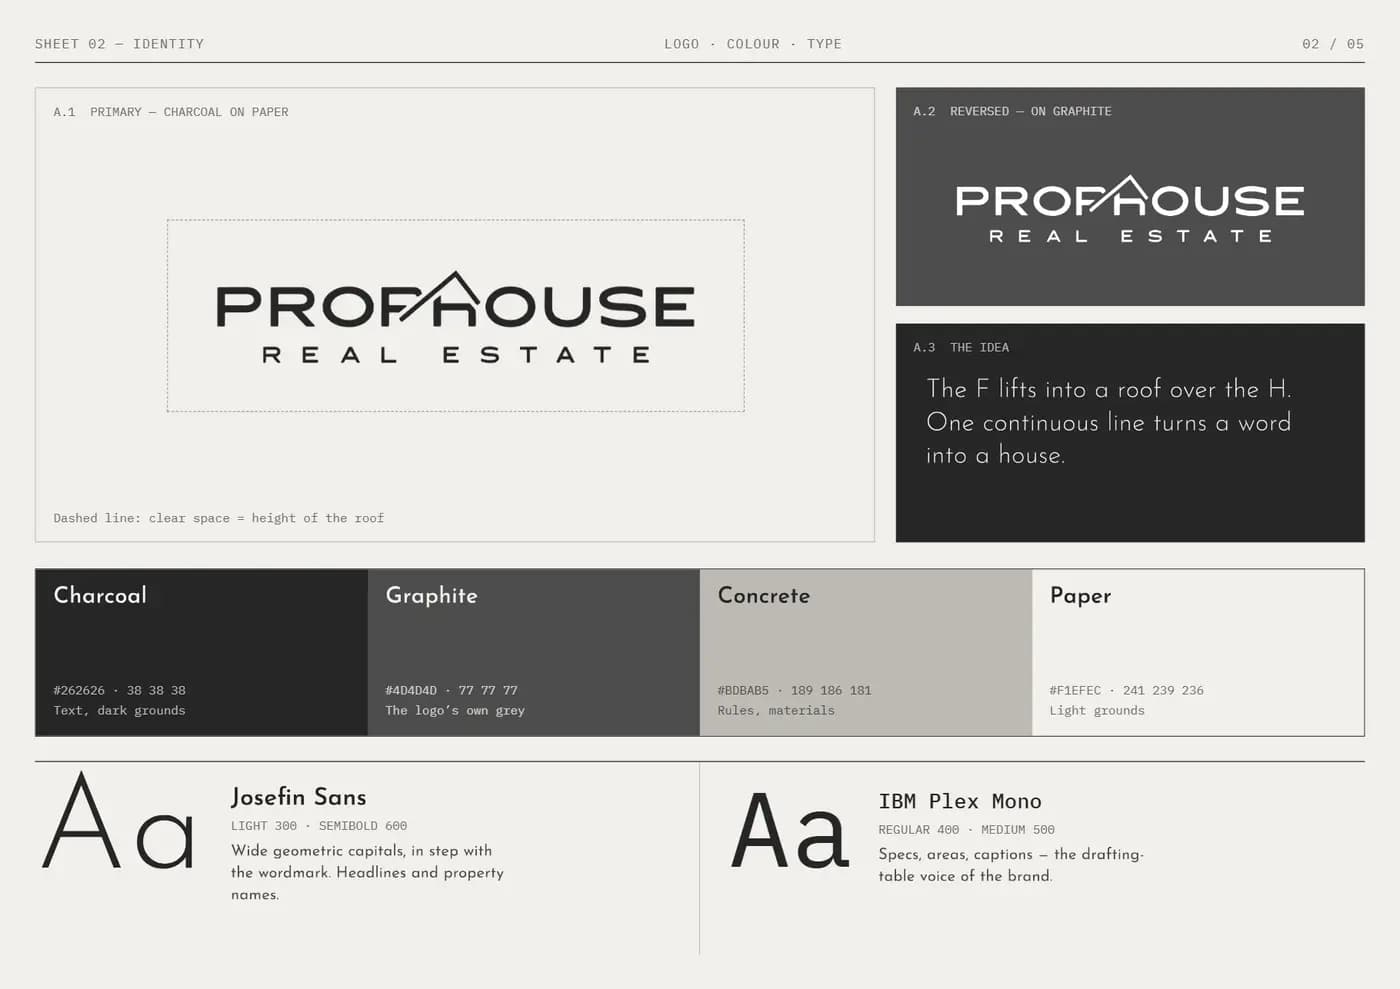Click the 'REAL ESTATE' tagline in the reversed logo
1400x989 pixels.
coord(1130,236)
